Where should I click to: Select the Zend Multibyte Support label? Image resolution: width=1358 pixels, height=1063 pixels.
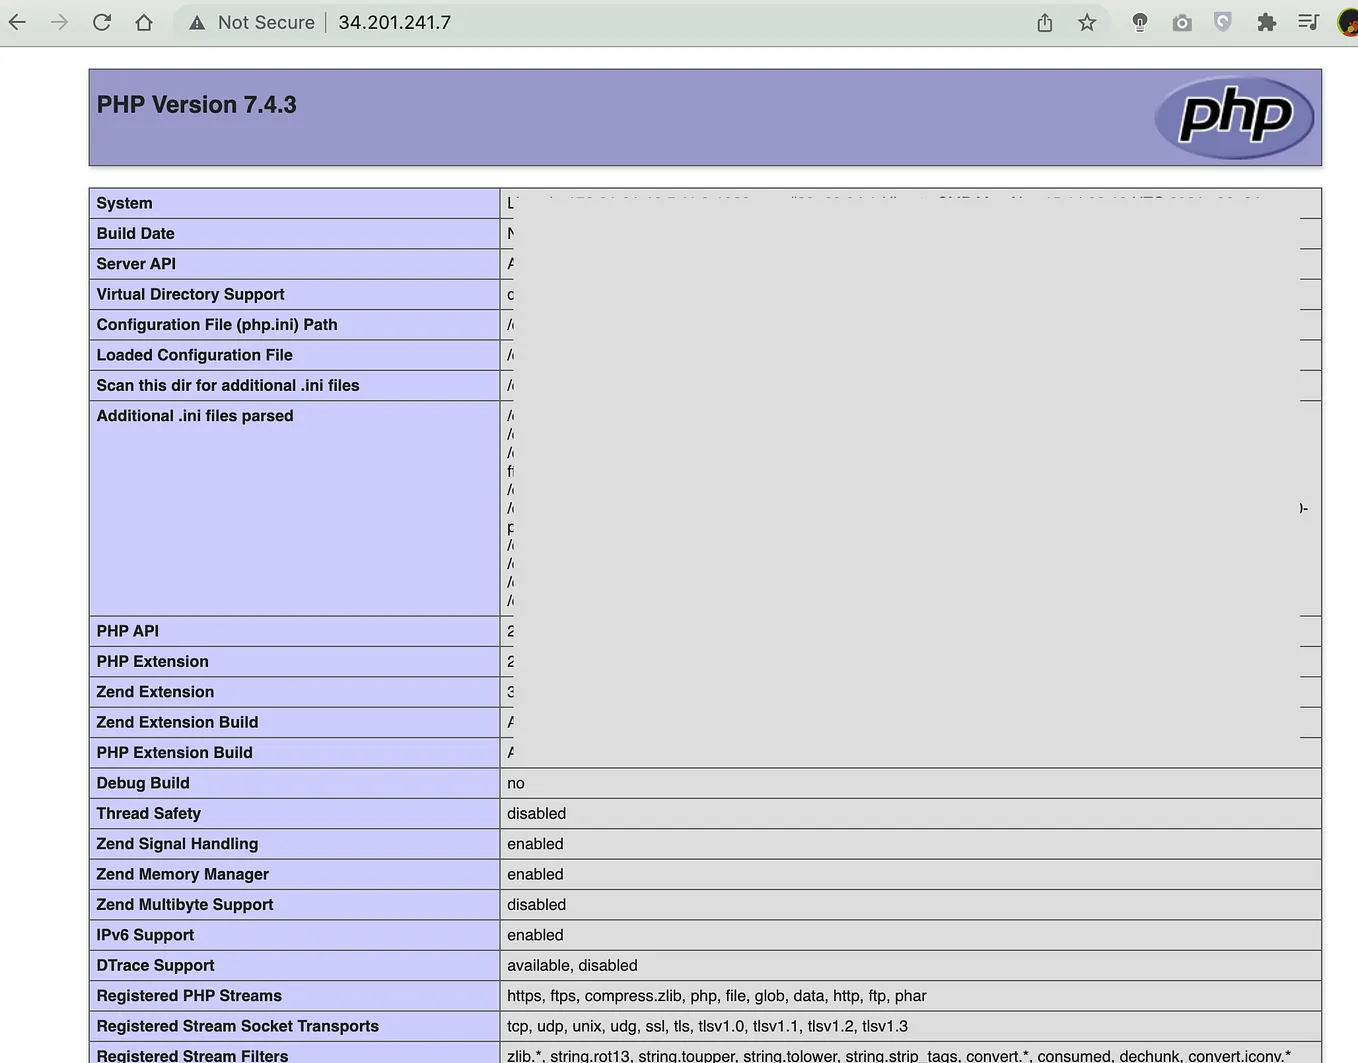[185, 904]
